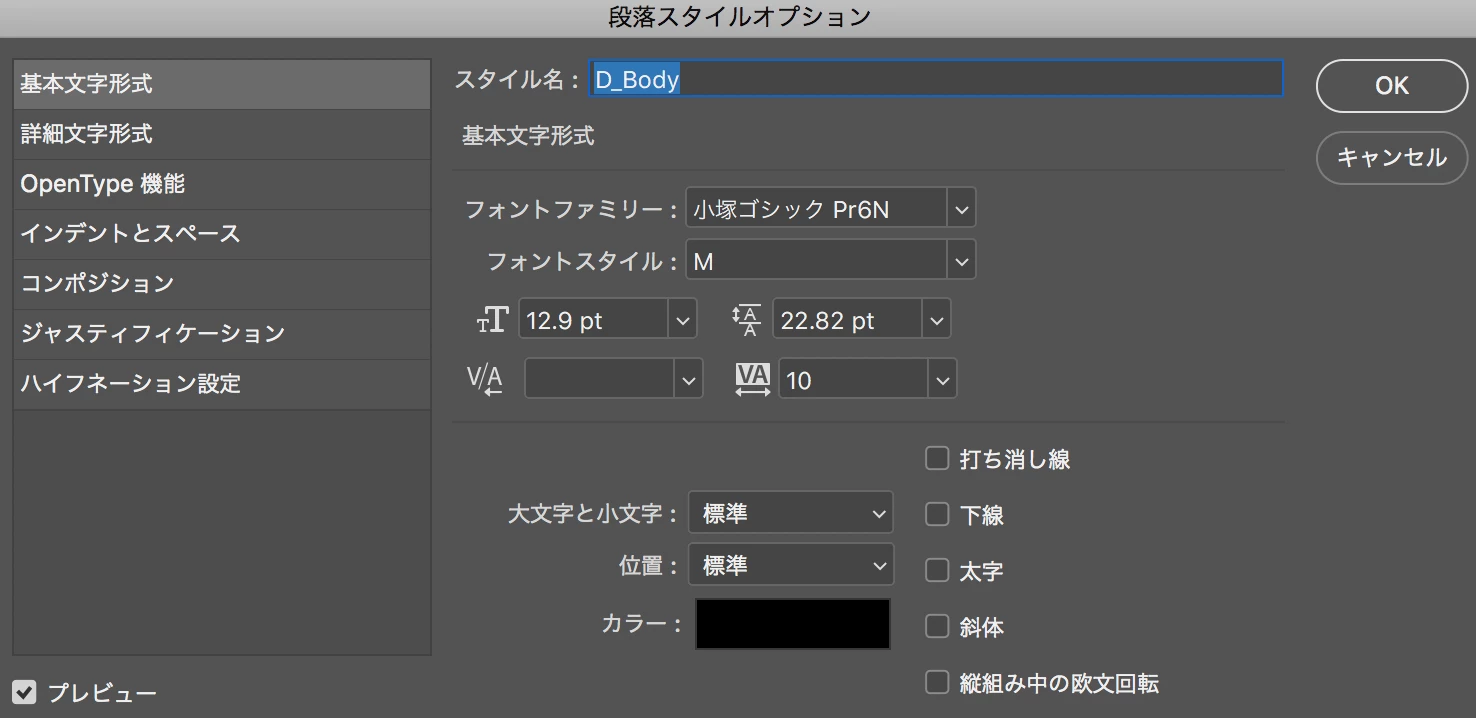
Task: Select the コンポジション section
Action: click(222, 284)
